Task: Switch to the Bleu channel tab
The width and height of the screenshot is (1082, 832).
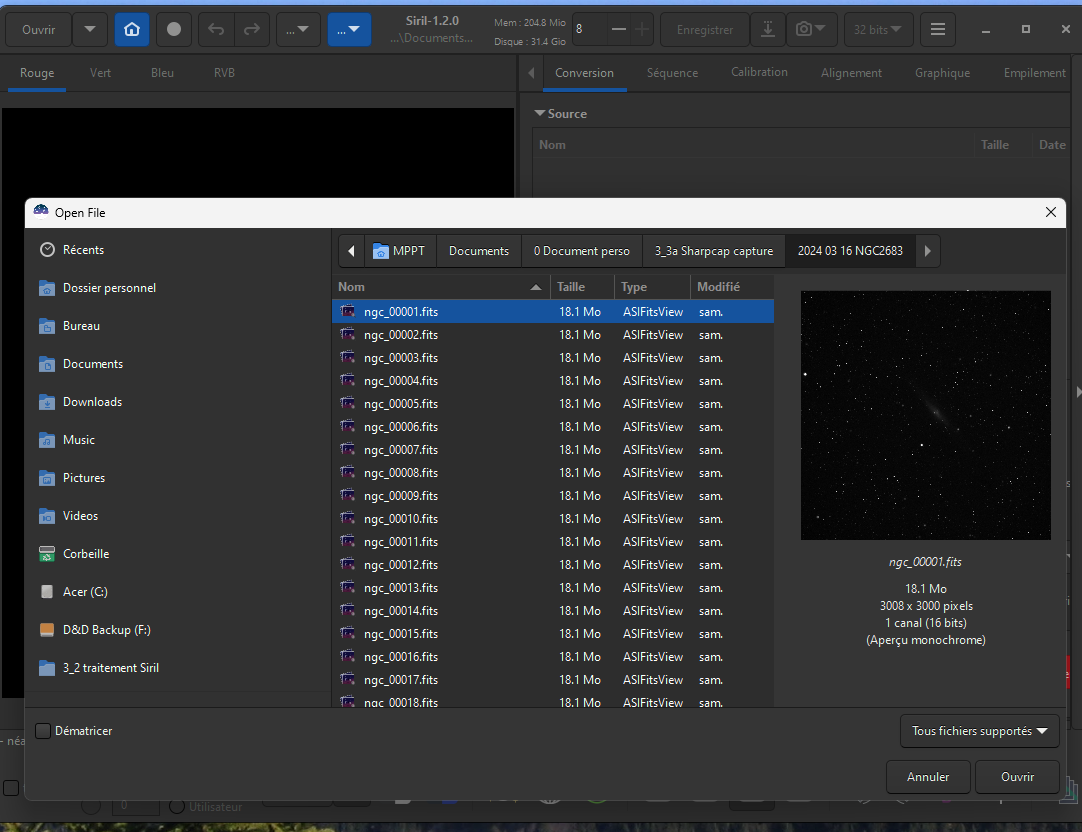Action: pos(162,73)
